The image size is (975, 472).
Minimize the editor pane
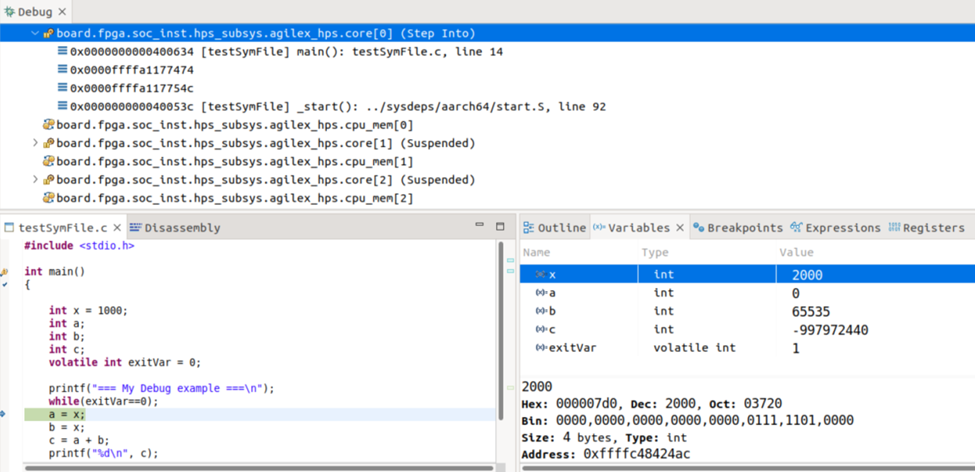click(x=479, y=227)
